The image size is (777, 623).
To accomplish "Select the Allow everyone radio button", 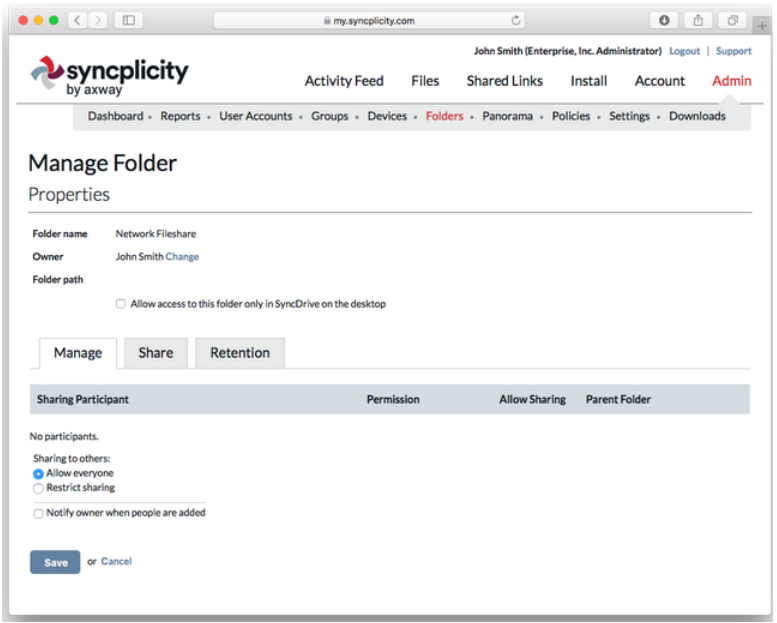I will (x=38, y=474).
